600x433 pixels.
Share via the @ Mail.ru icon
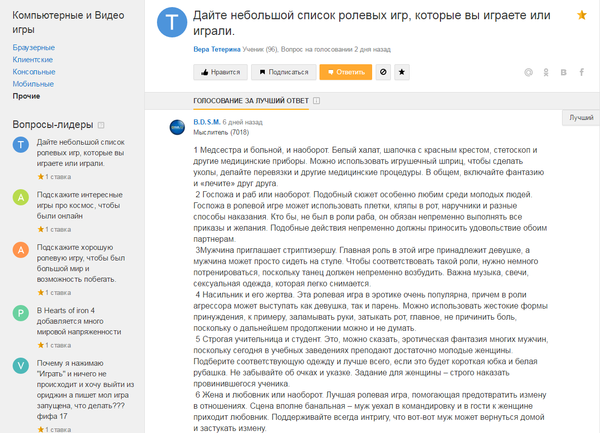(x=528, y=72)
